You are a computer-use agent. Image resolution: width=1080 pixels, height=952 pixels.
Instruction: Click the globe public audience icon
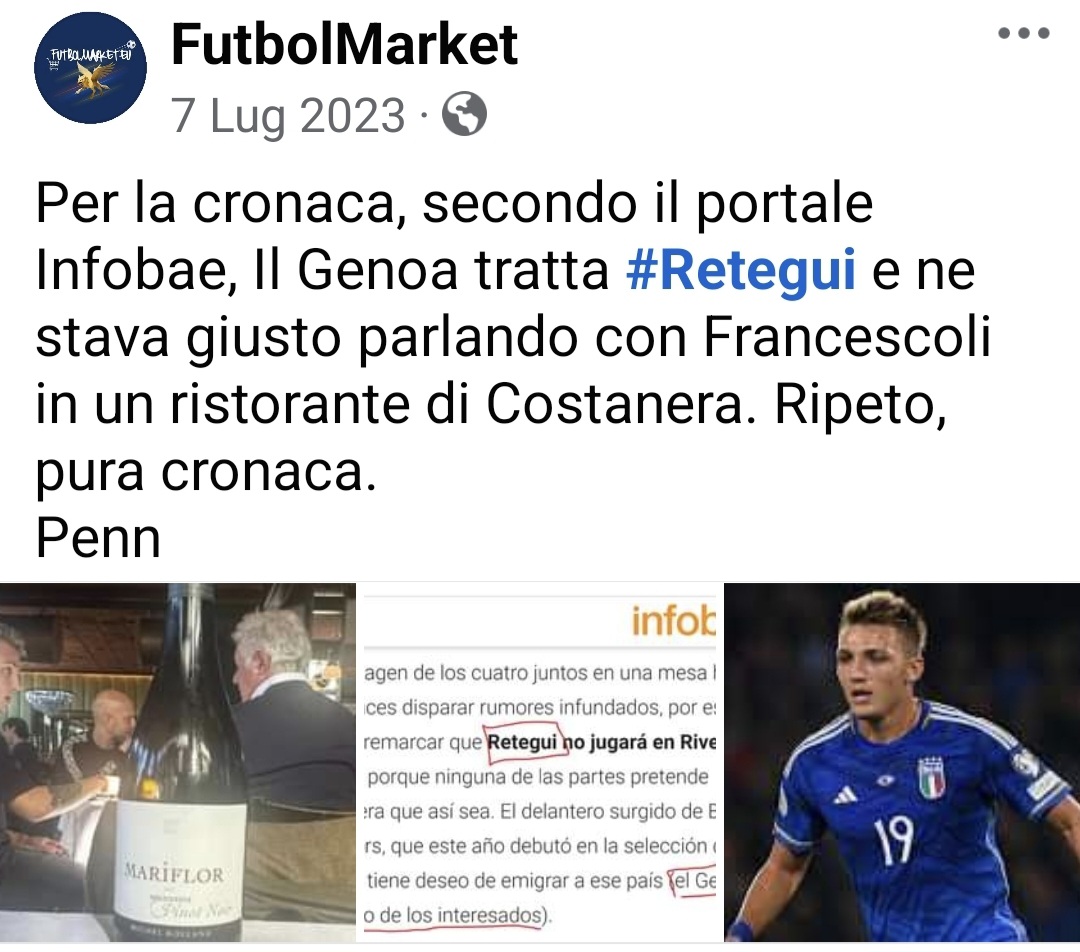click(464, 114)
